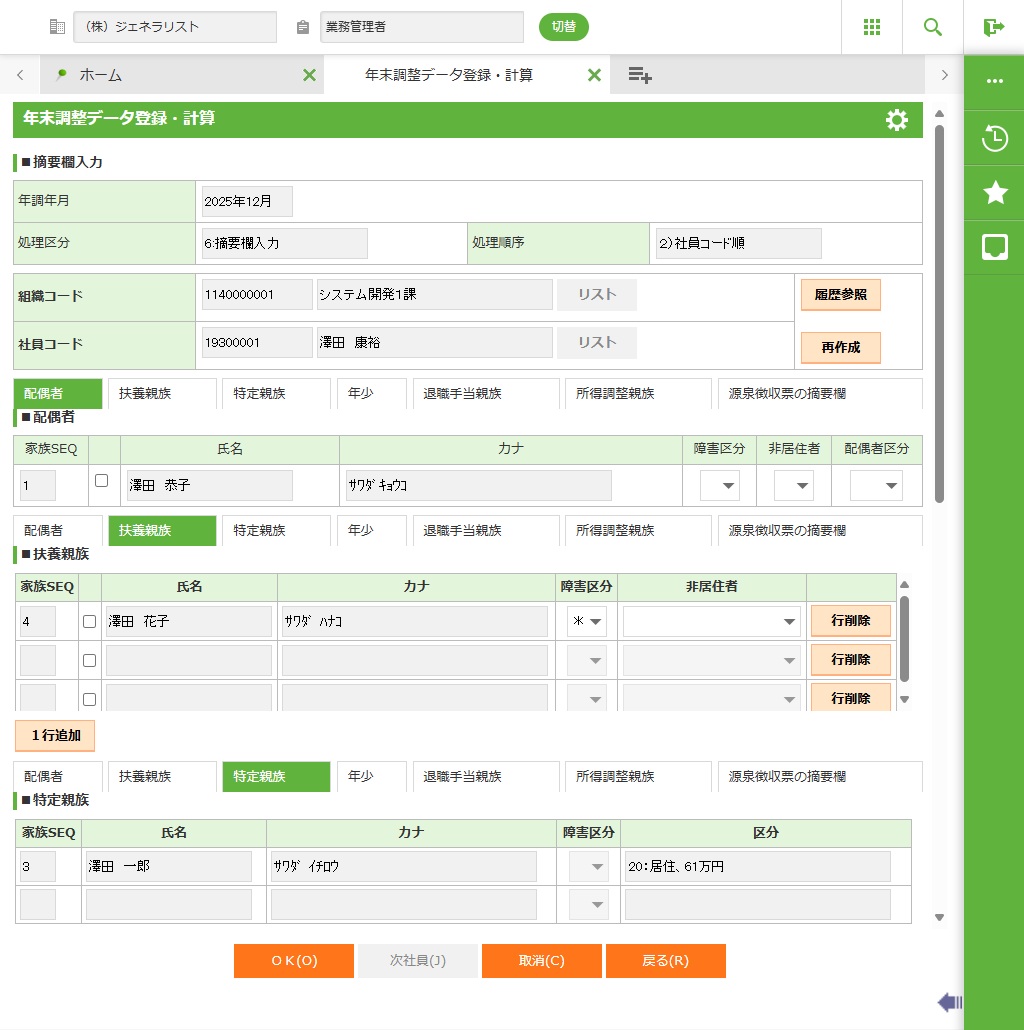Screen dimensions: 1024x1030
Task: Click the logout door icon
Action: click(993, 27)
